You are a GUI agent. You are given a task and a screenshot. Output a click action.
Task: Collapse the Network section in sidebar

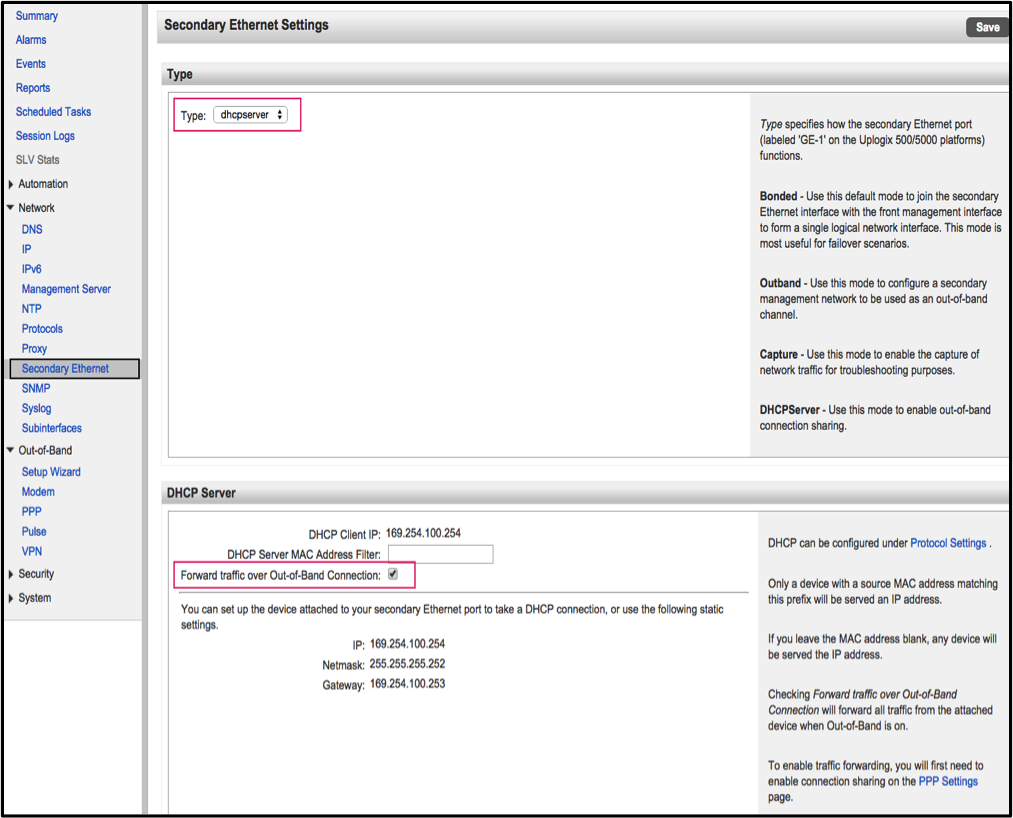11,208
